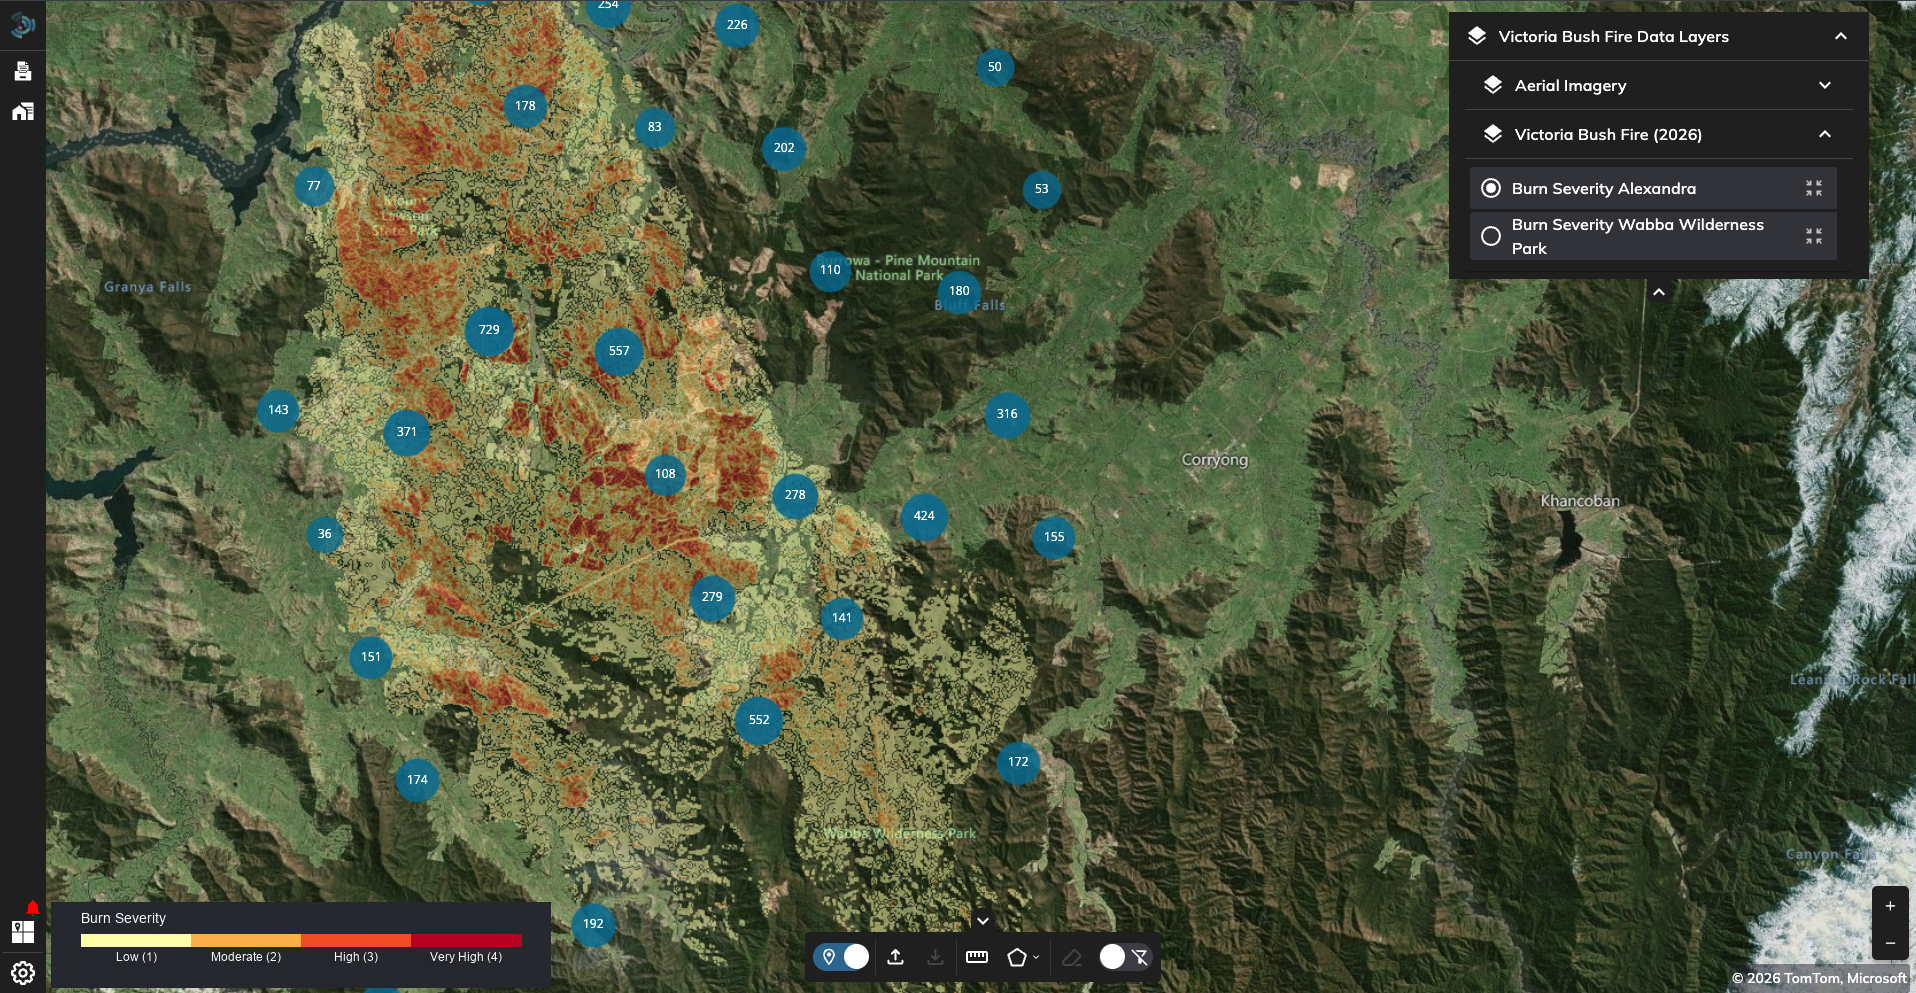Expand the Aerial Imagery section

[x=1825, y=85]
